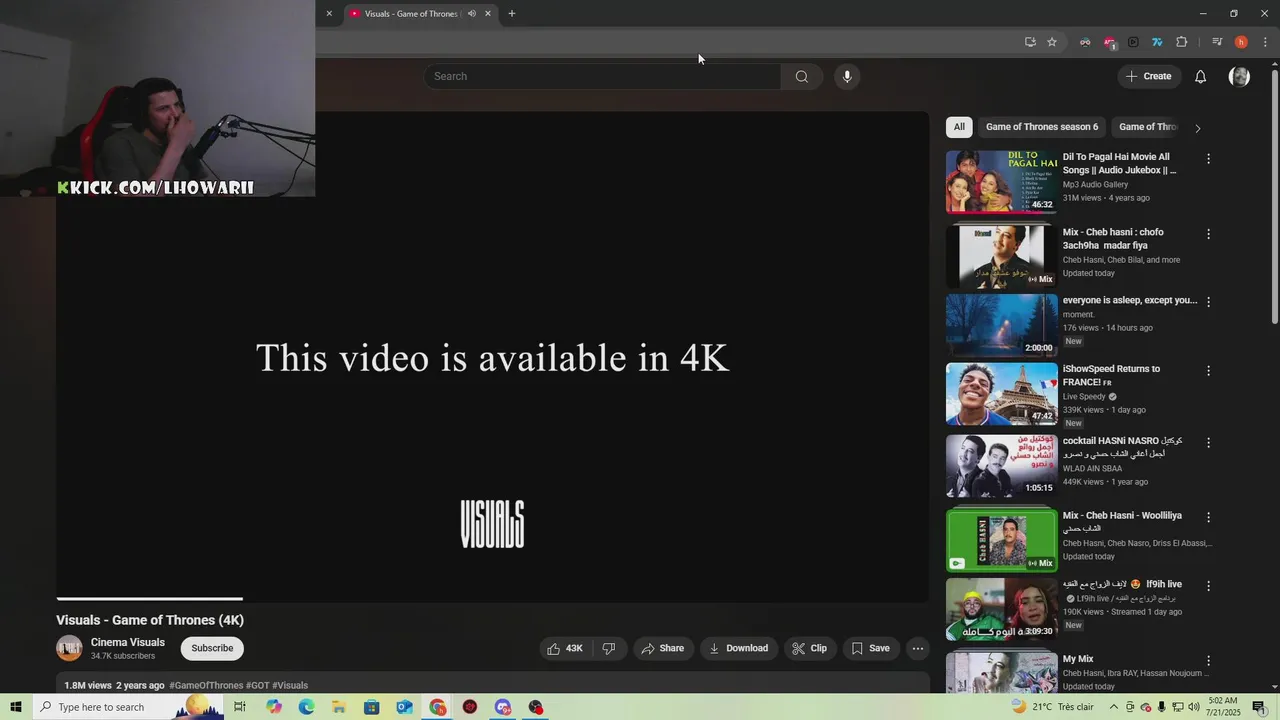Click the adblock extension icon with badge
Image resolution: width=1280 pixels, height=720 pixels.
coord(1109,42)
